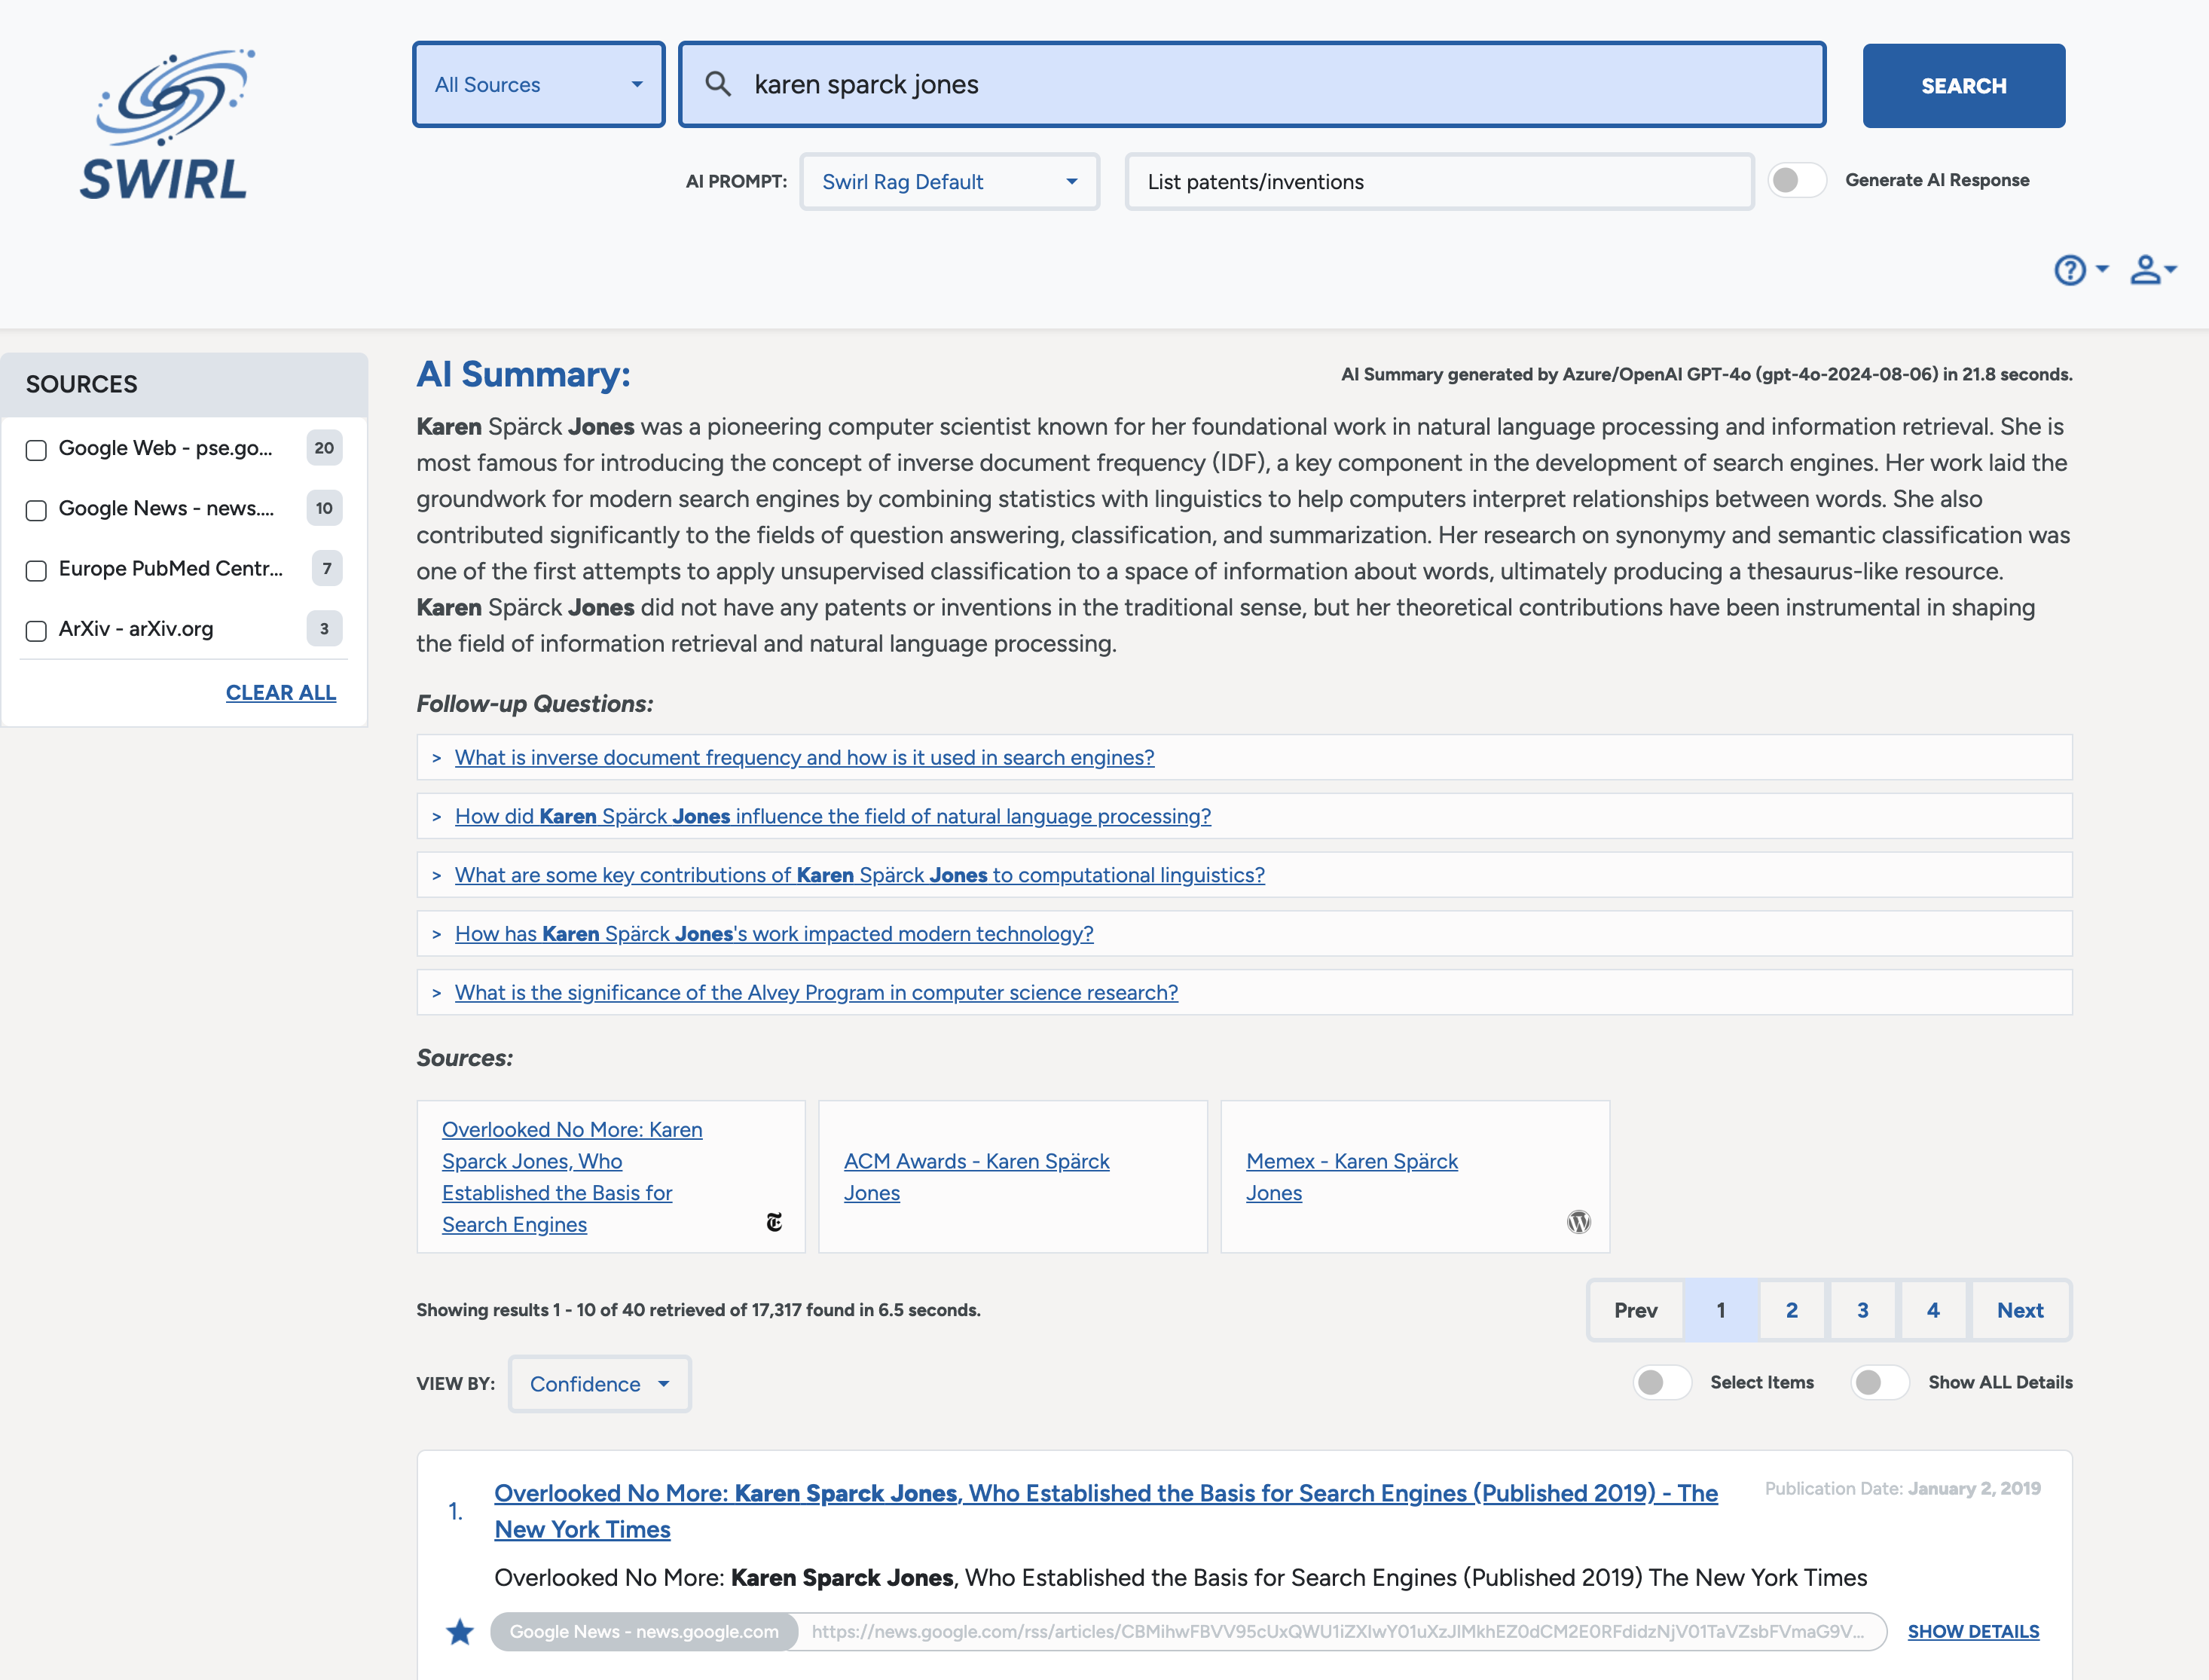Open the help question-mark menu
Viewport: 2209px width, 1680px height.
coord(2080,270)
